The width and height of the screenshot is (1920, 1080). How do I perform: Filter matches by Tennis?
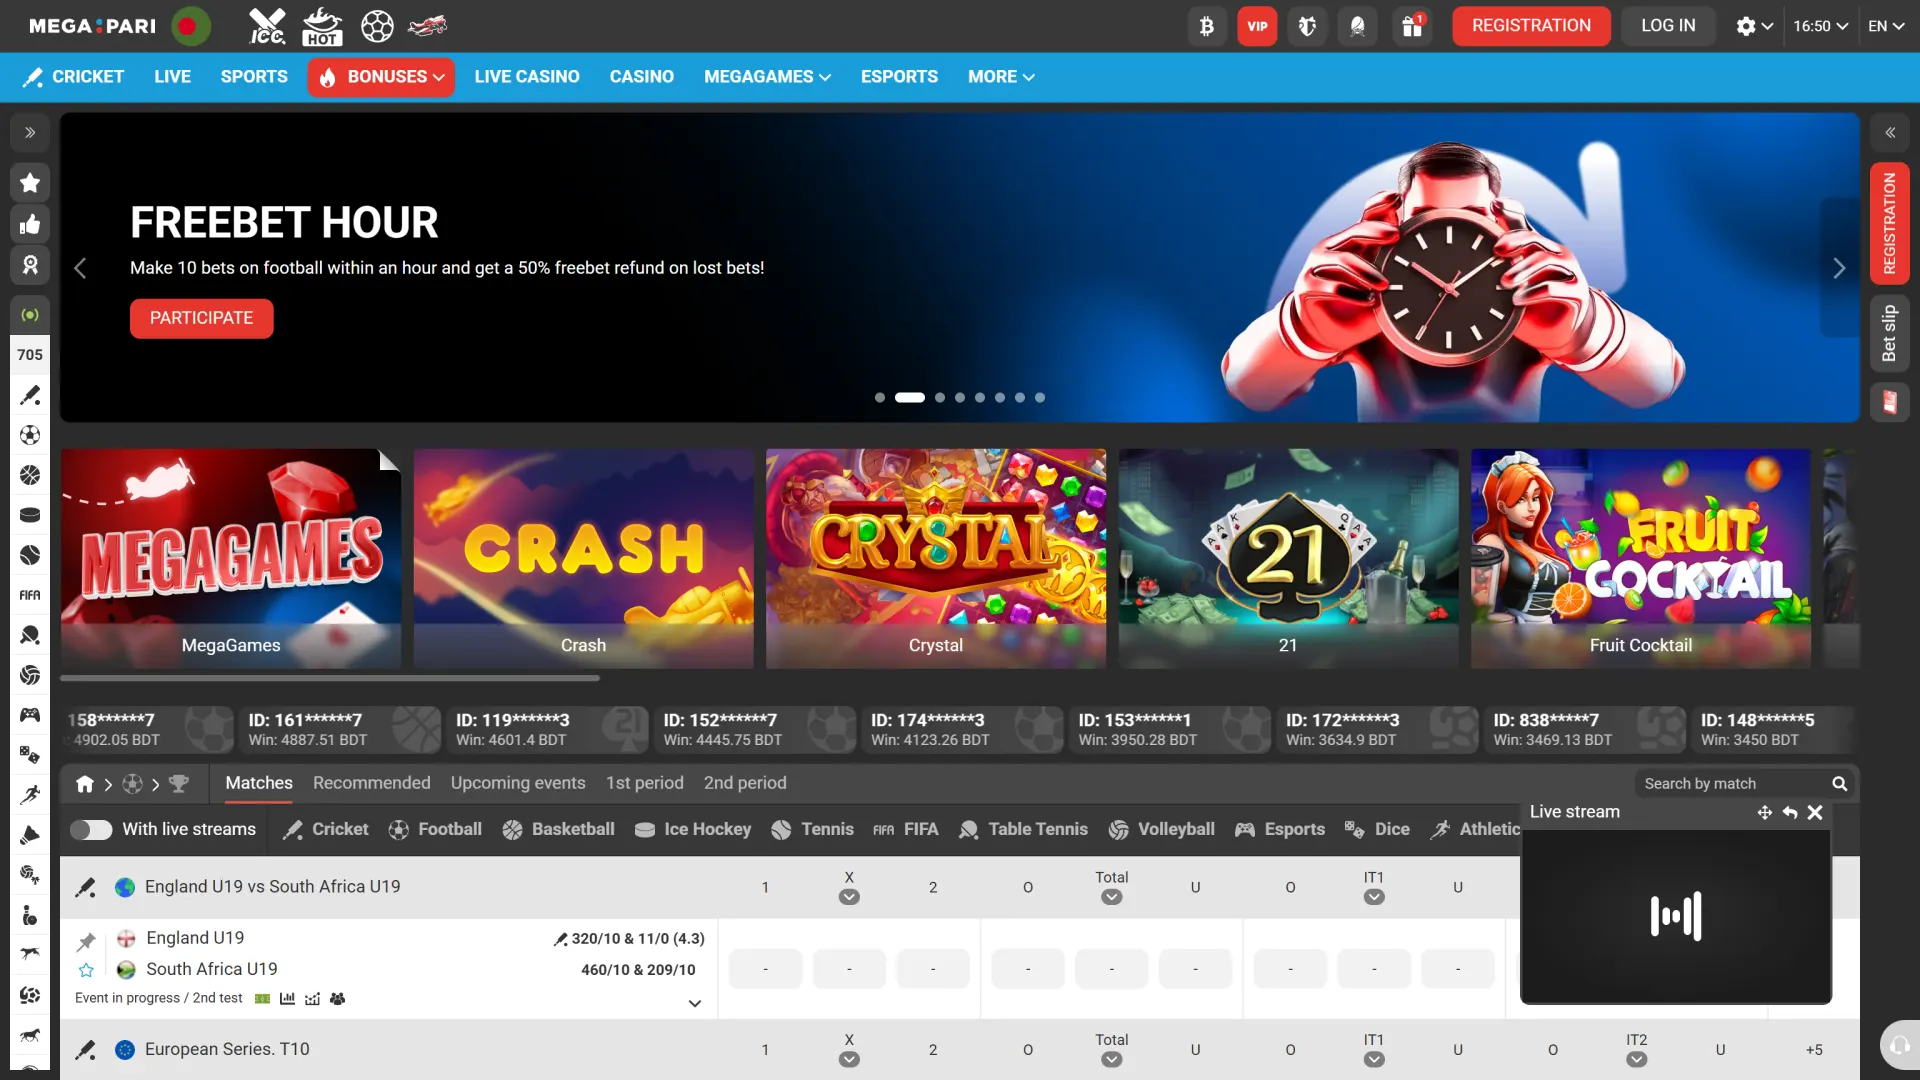813,830
